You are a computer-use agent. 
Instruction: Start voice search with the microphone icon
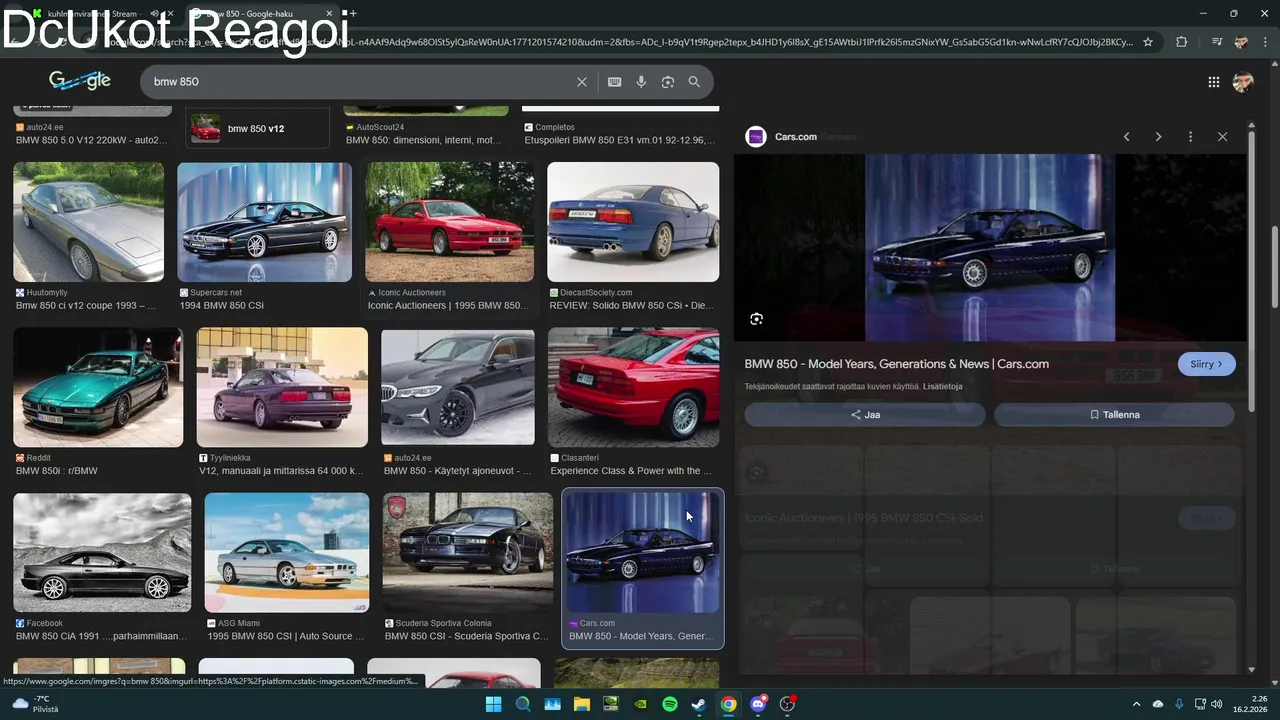click(641, 82)
